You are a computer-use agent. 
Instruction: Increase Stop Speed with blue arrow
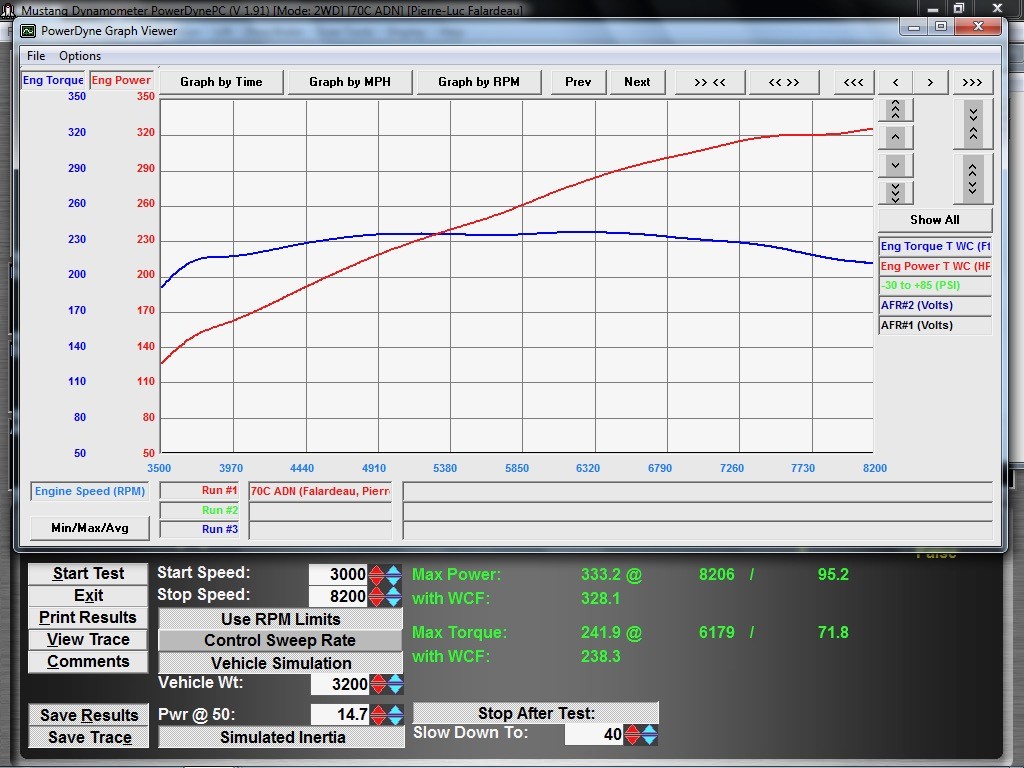(393, 597)
